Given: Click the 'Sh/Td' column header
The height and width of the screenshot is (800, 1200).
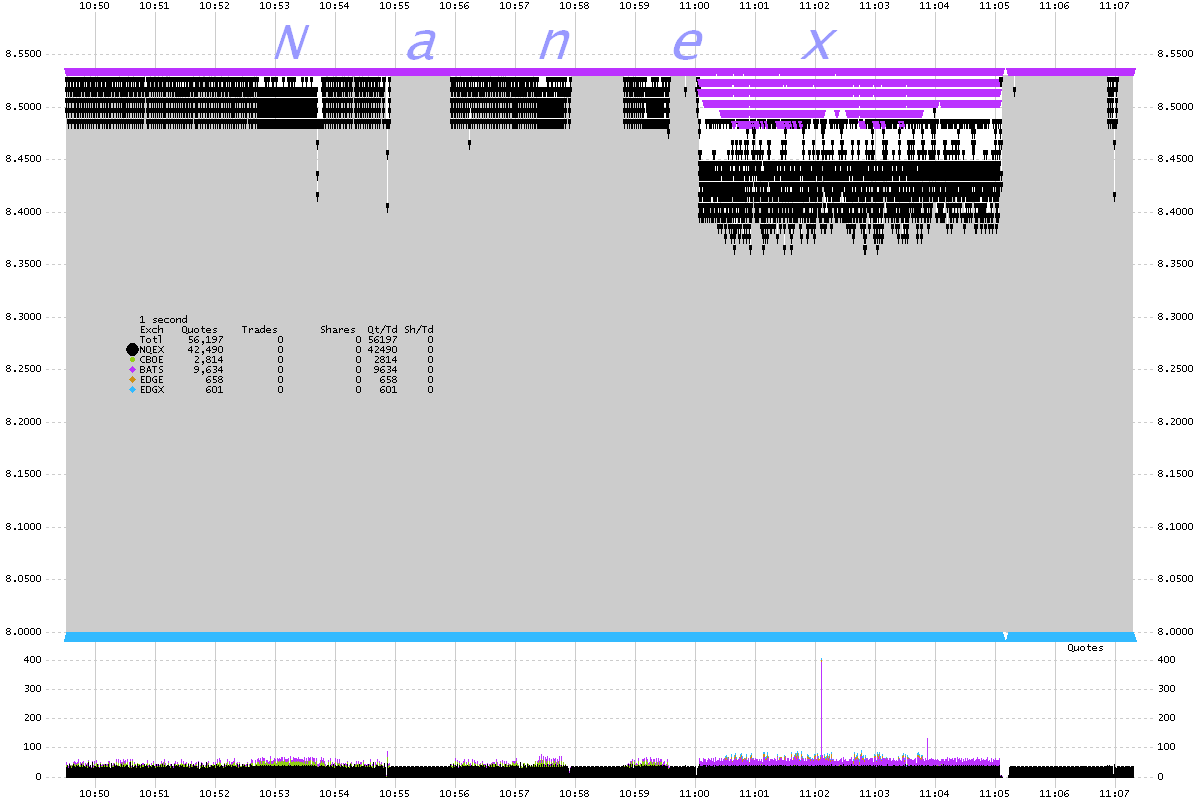Looking at the screenshot, I should pyautogui.click(x=418, y=330).
